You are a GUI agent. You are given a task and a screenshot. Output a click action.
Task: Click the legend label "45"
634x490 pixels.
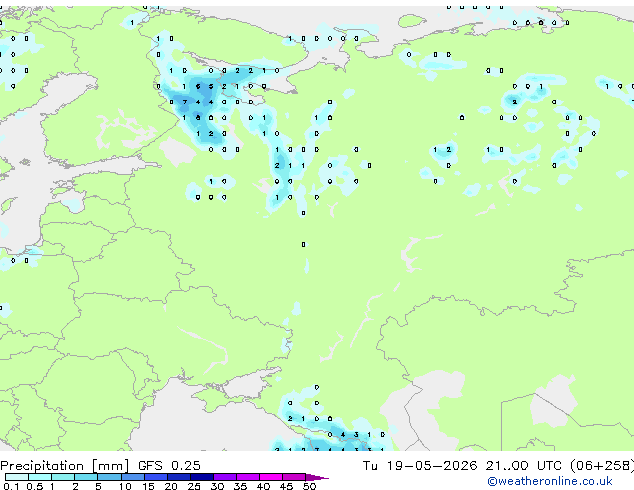286,486
